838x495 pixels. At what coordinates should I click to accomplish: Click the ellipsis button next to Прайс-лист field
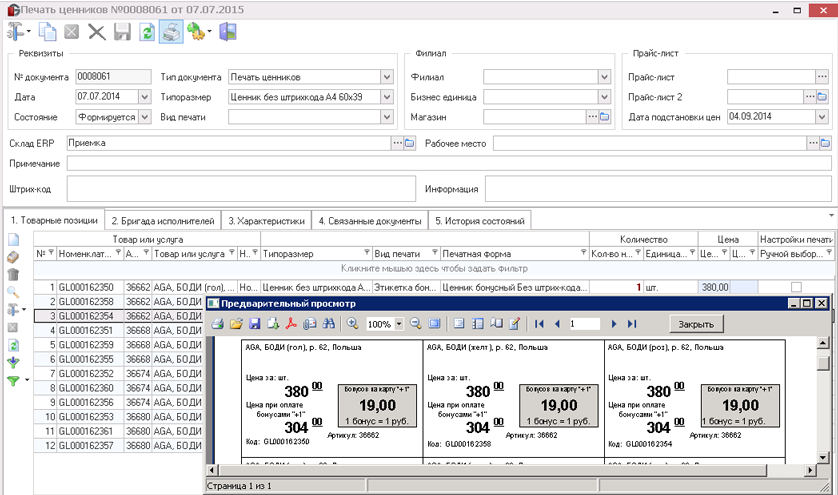822,77
